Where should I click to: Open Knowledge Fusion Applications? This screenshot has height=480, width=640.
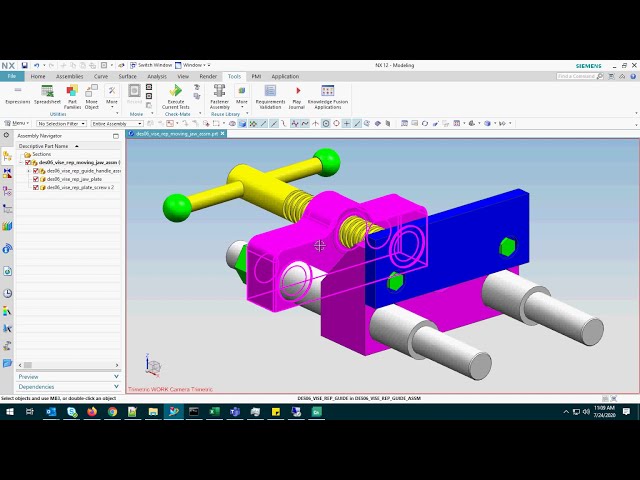[328, 97]
